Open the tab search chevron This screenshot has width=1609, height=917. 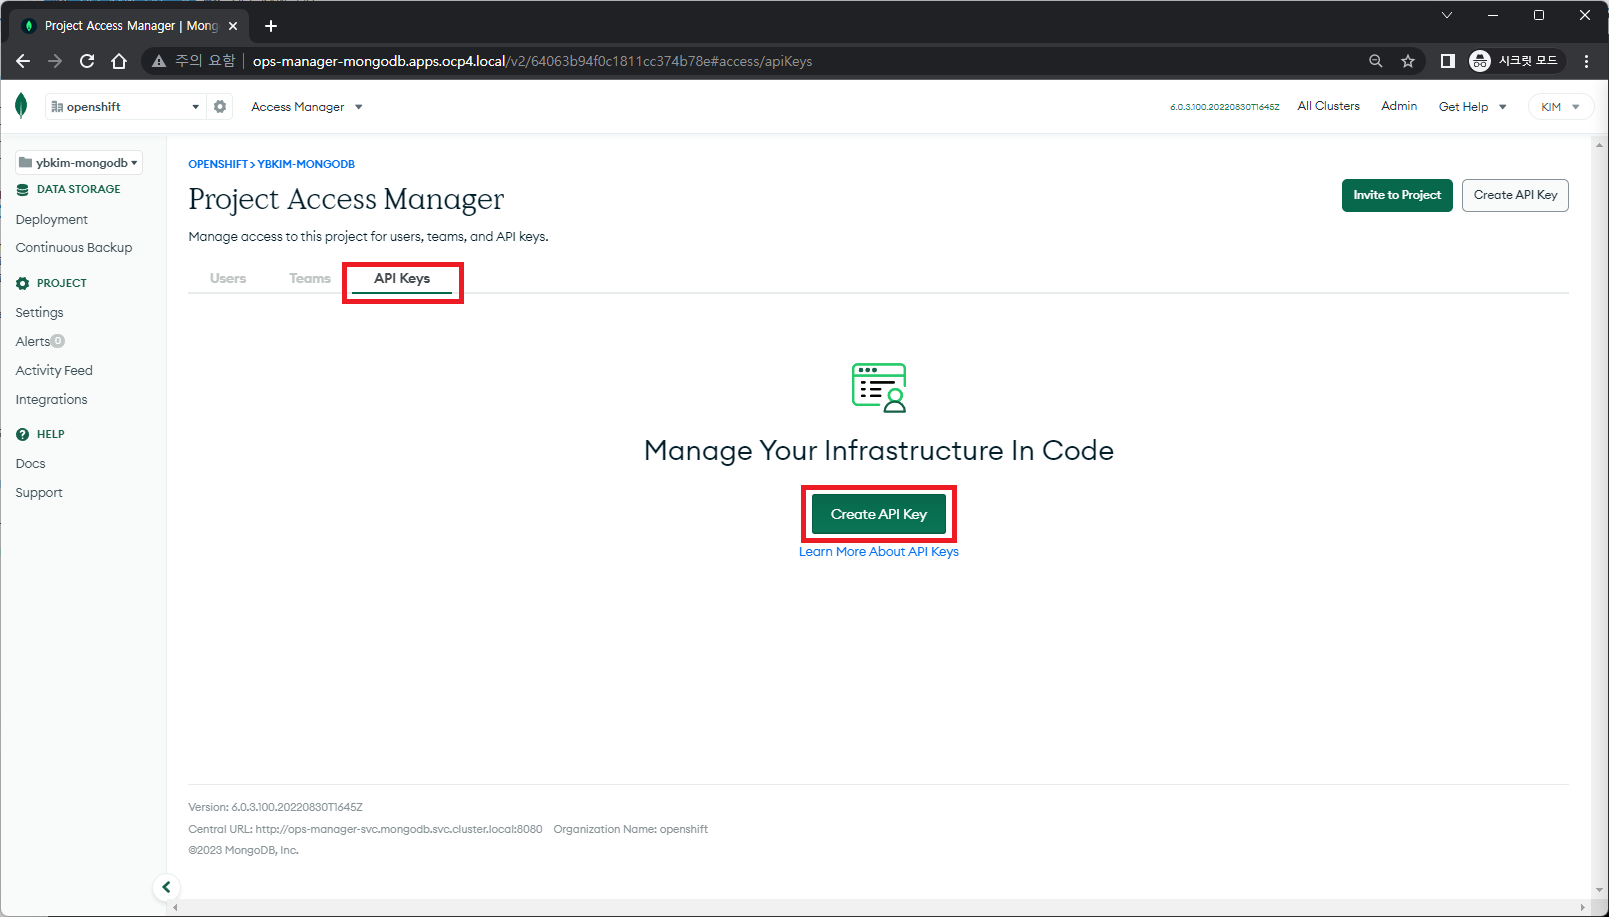tap(1446, 15)
